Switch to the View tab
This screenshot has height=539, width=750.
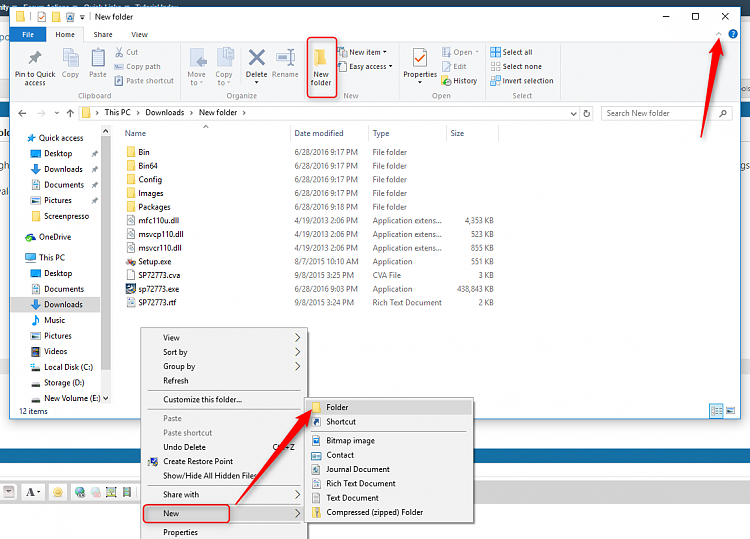[139, 34]
